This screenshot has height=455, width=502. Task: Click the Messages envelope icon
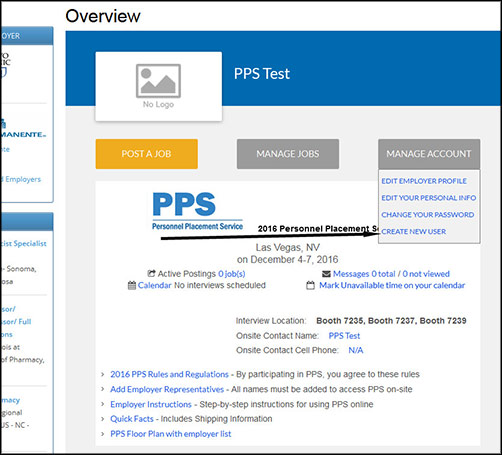(x=326, y=274)
